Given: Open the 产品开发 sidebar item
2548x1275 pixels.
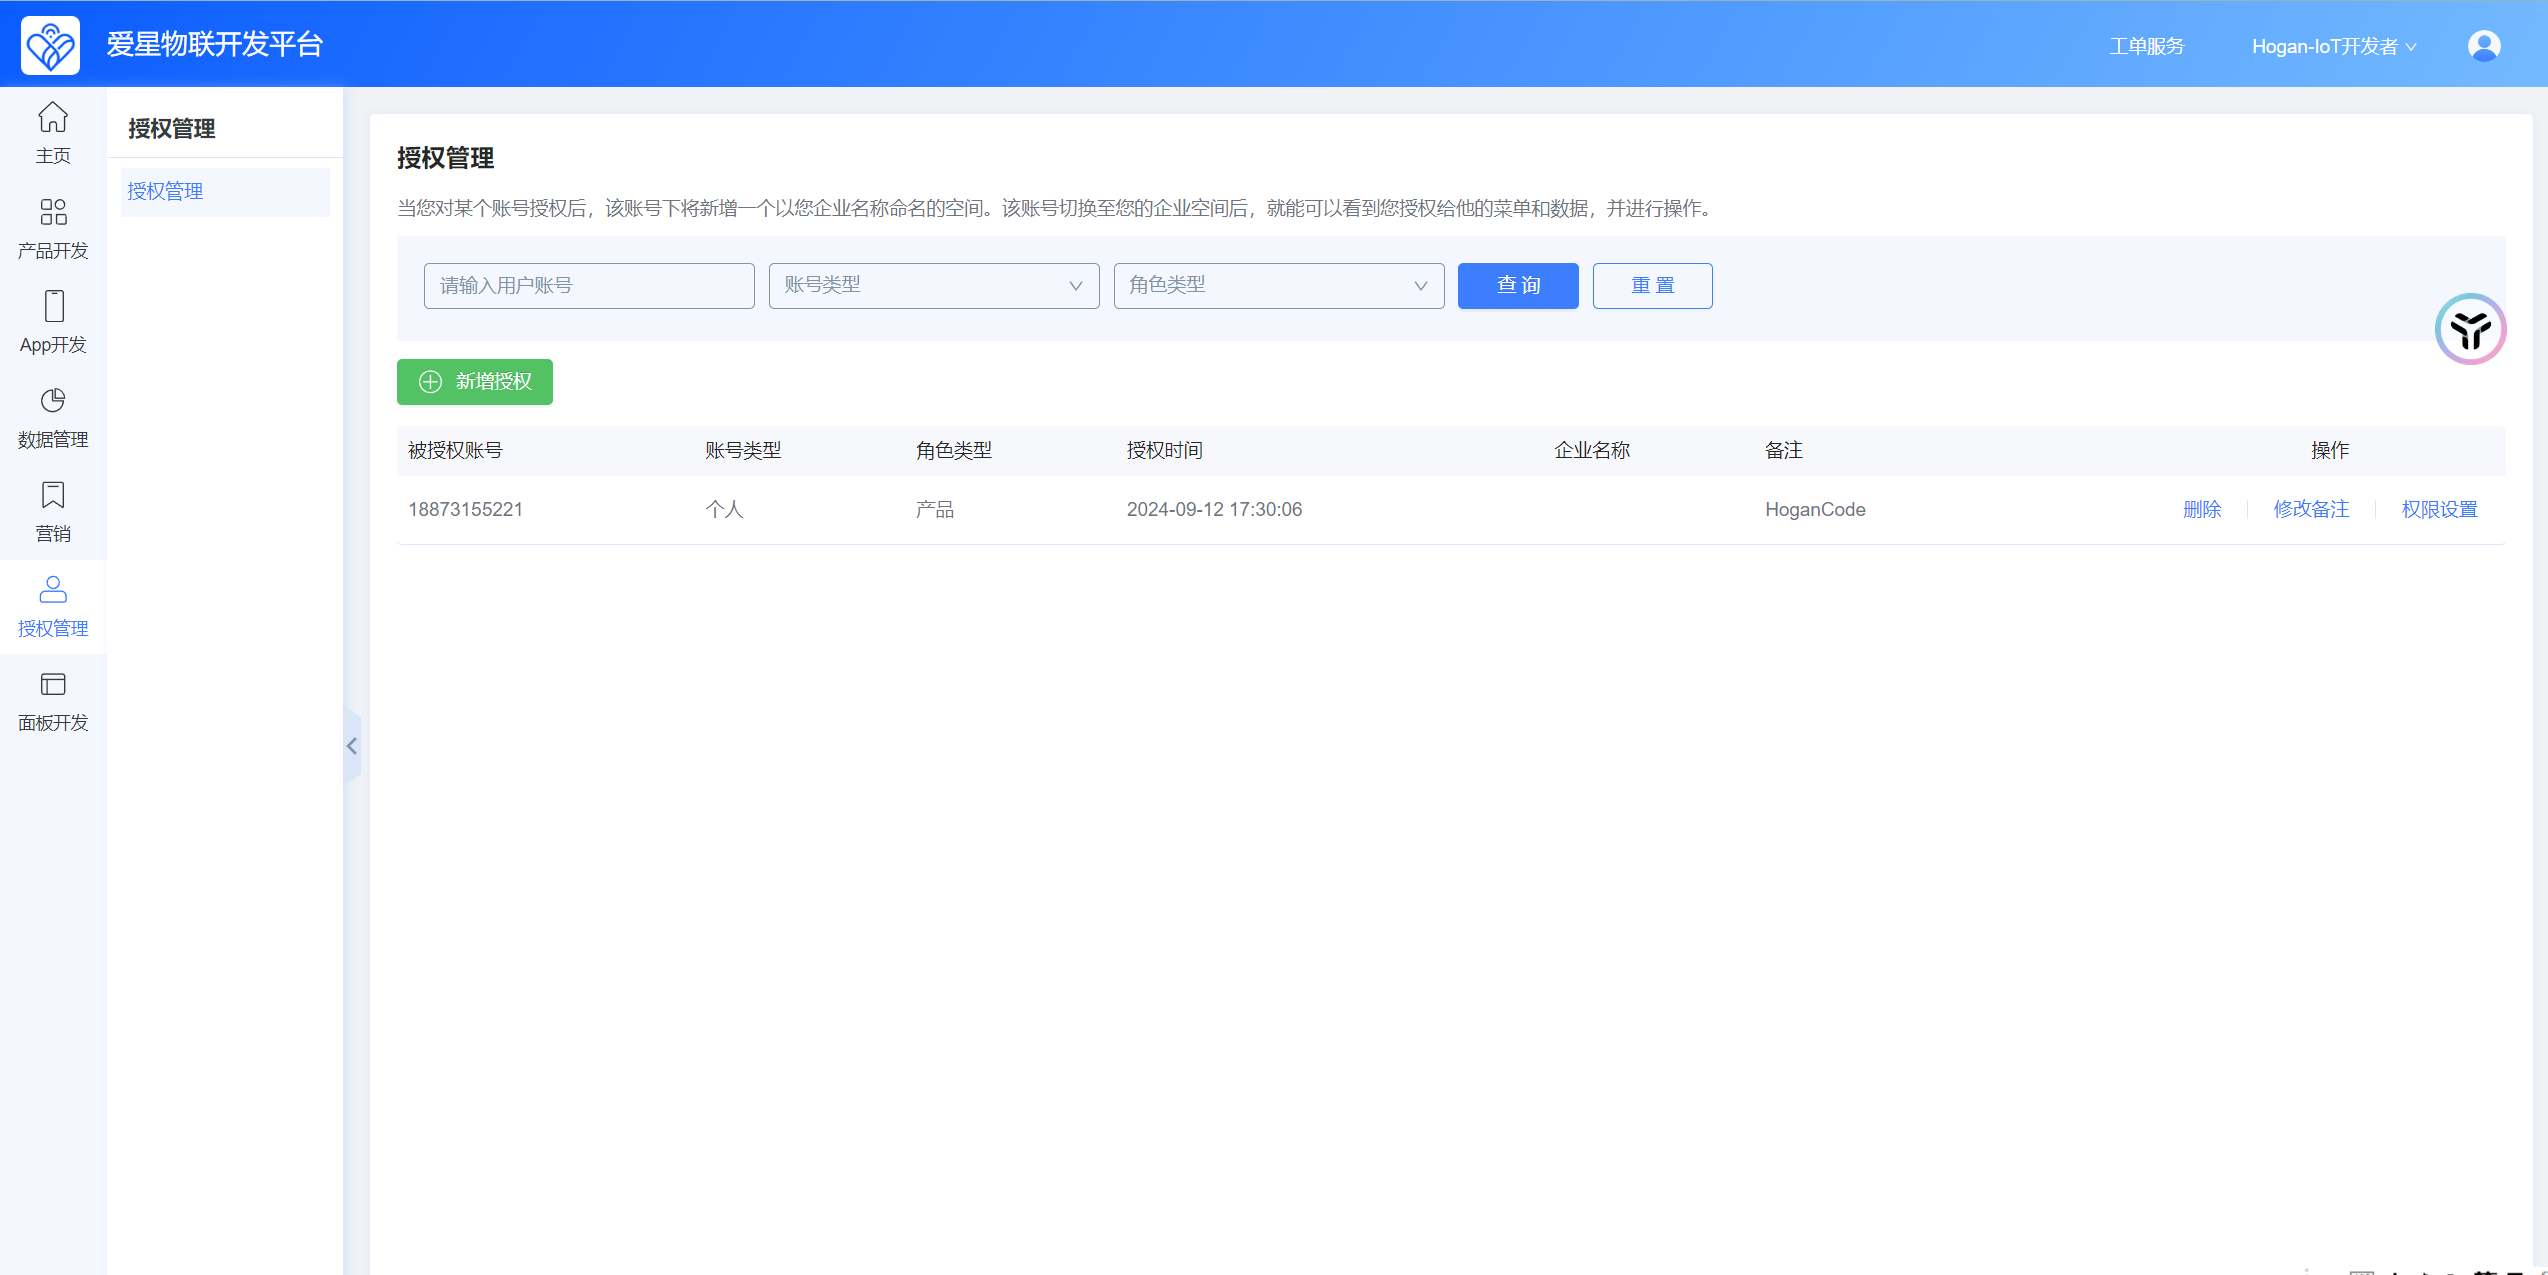Looking at the screenshot, I should (53, 229).
